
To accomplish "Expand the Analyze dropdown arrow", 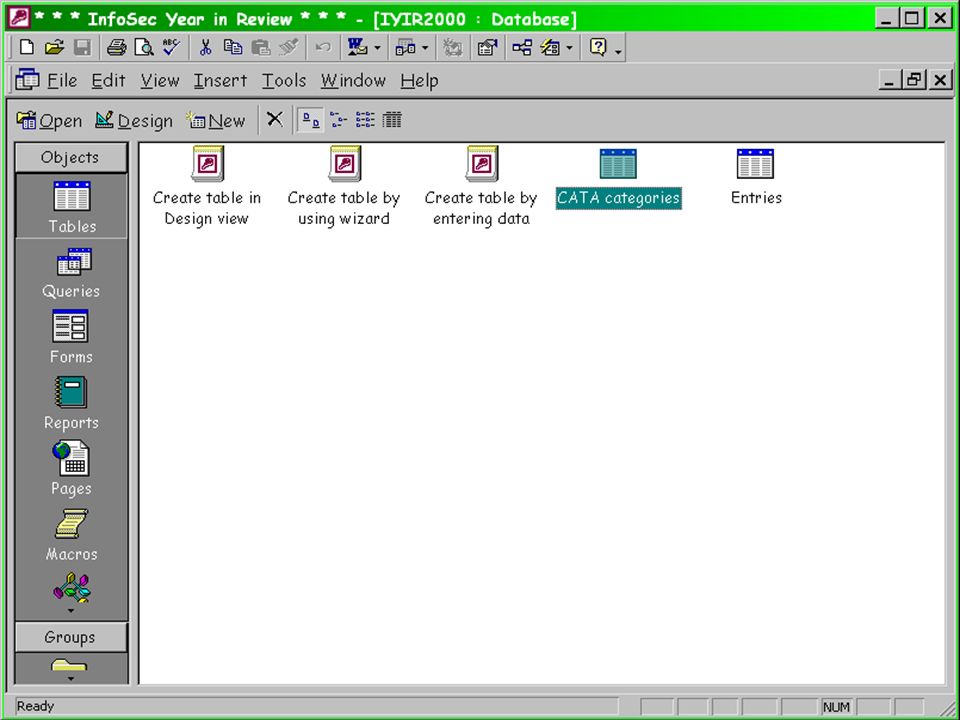I will pos(425,48).
